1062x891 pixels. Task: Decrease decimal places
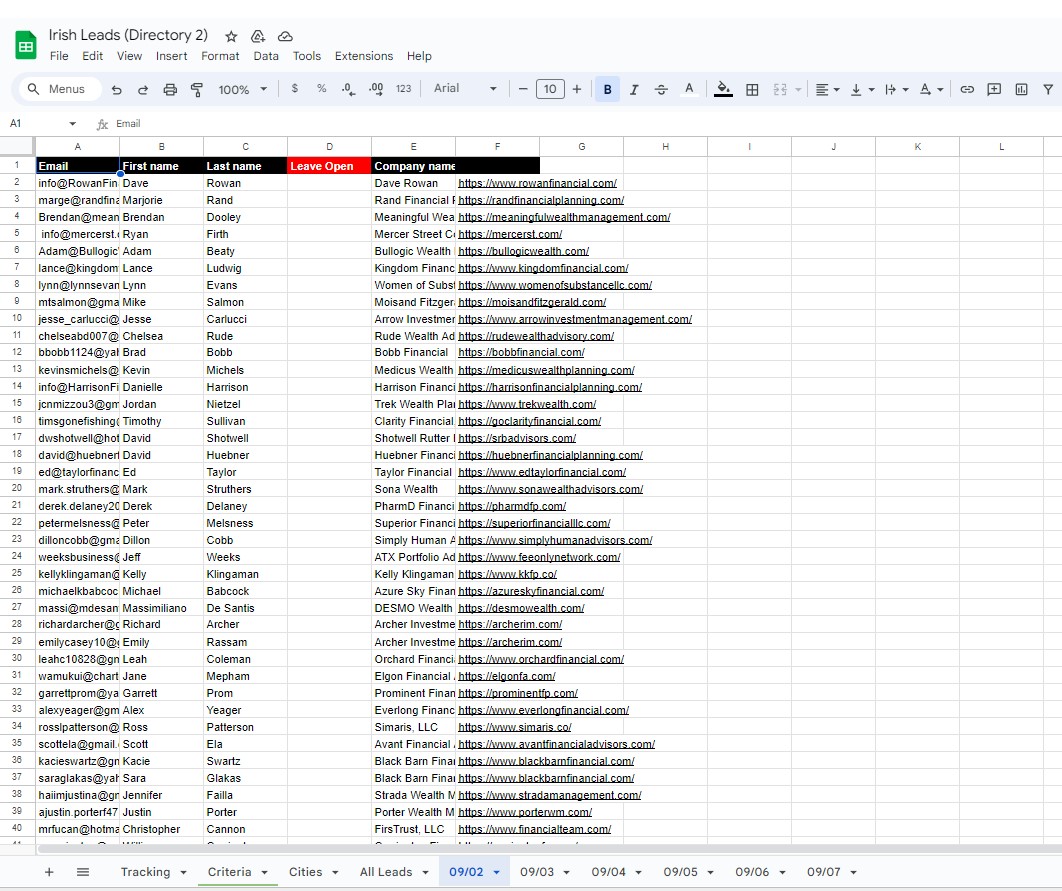[x=349, y=89]
